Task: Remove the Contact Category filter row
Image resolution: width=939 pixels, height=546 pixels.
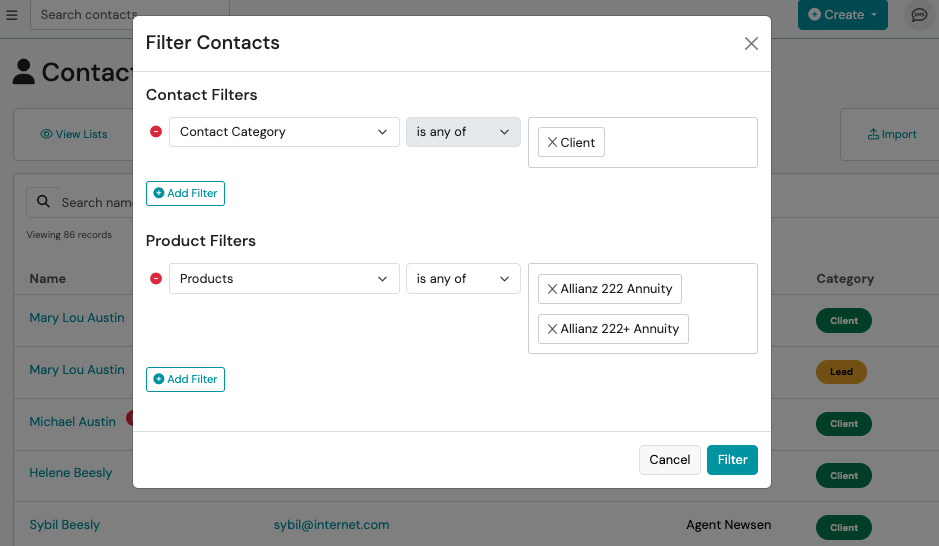Action: 156,132
